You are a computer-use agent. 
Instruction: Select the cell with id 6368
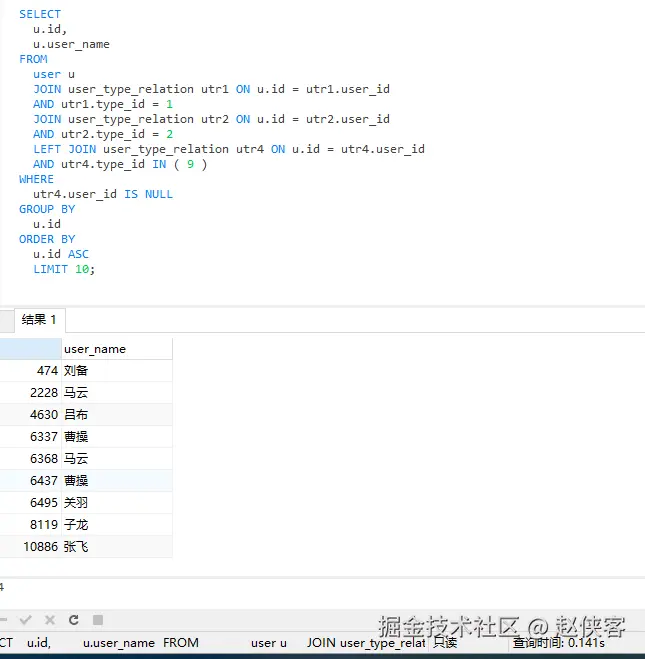click(x=31, y=459)
